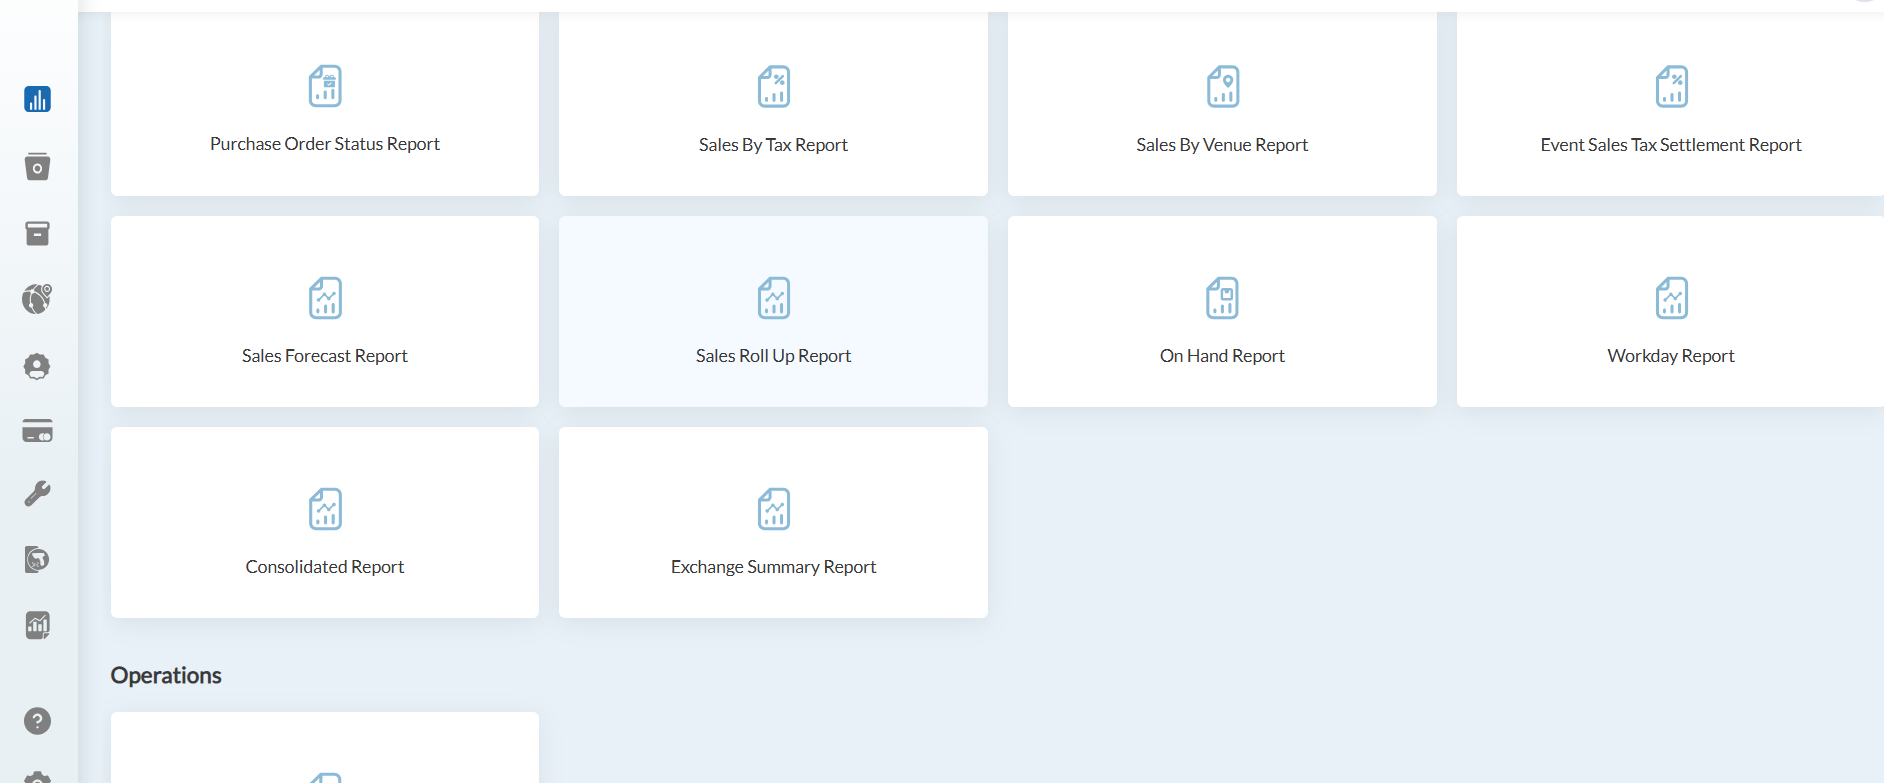Click the Event Sales Tax Settlement icon
1884x783 pixels.
tap(1672, 86)
